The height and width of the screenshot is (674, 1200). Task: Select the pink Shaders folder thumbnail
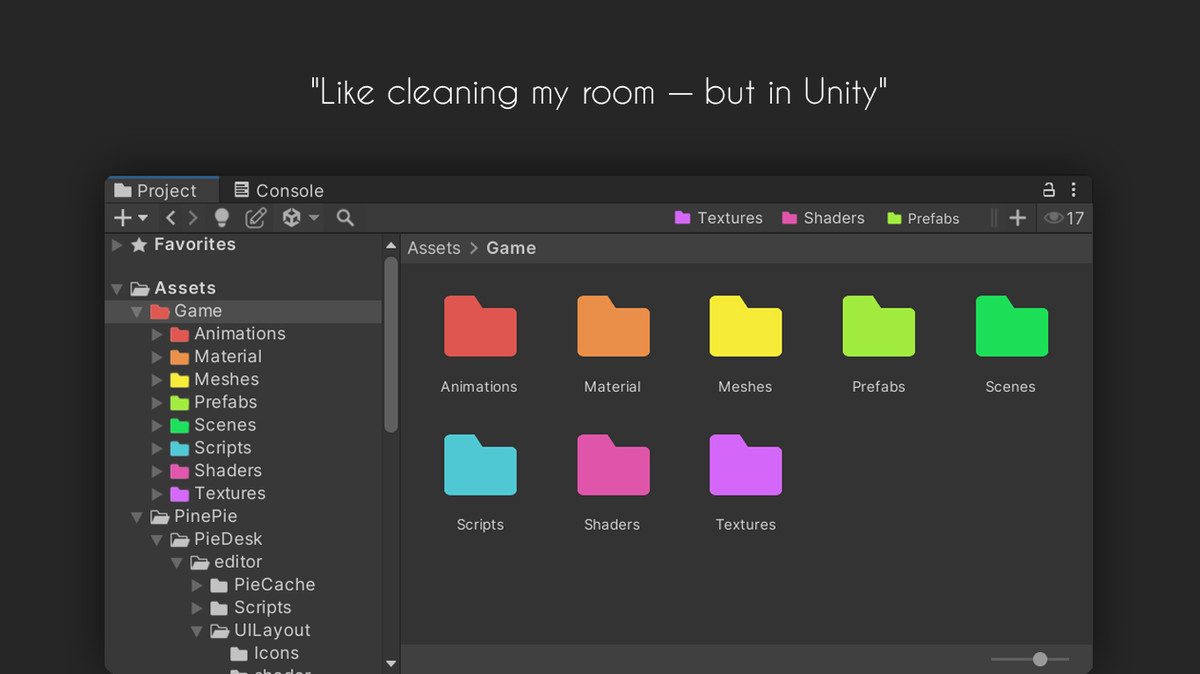[x=613, y=465]
